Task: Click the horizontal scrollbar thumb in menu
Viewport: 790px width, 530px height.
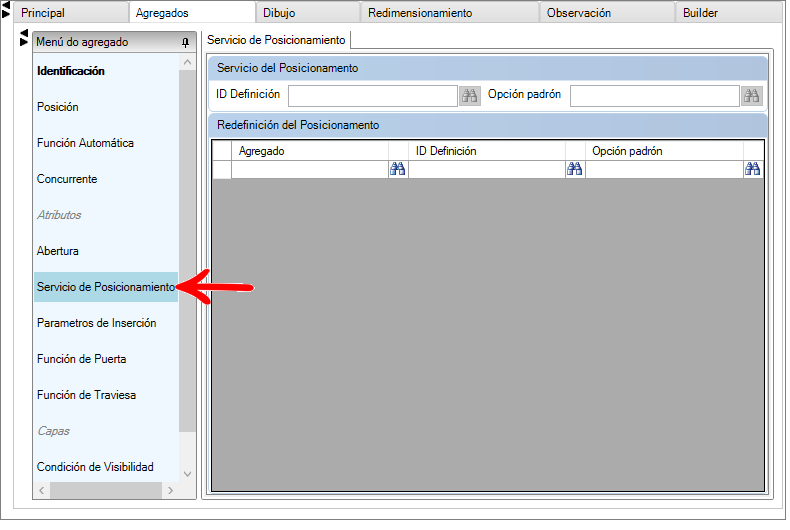Action: (106, 491)
